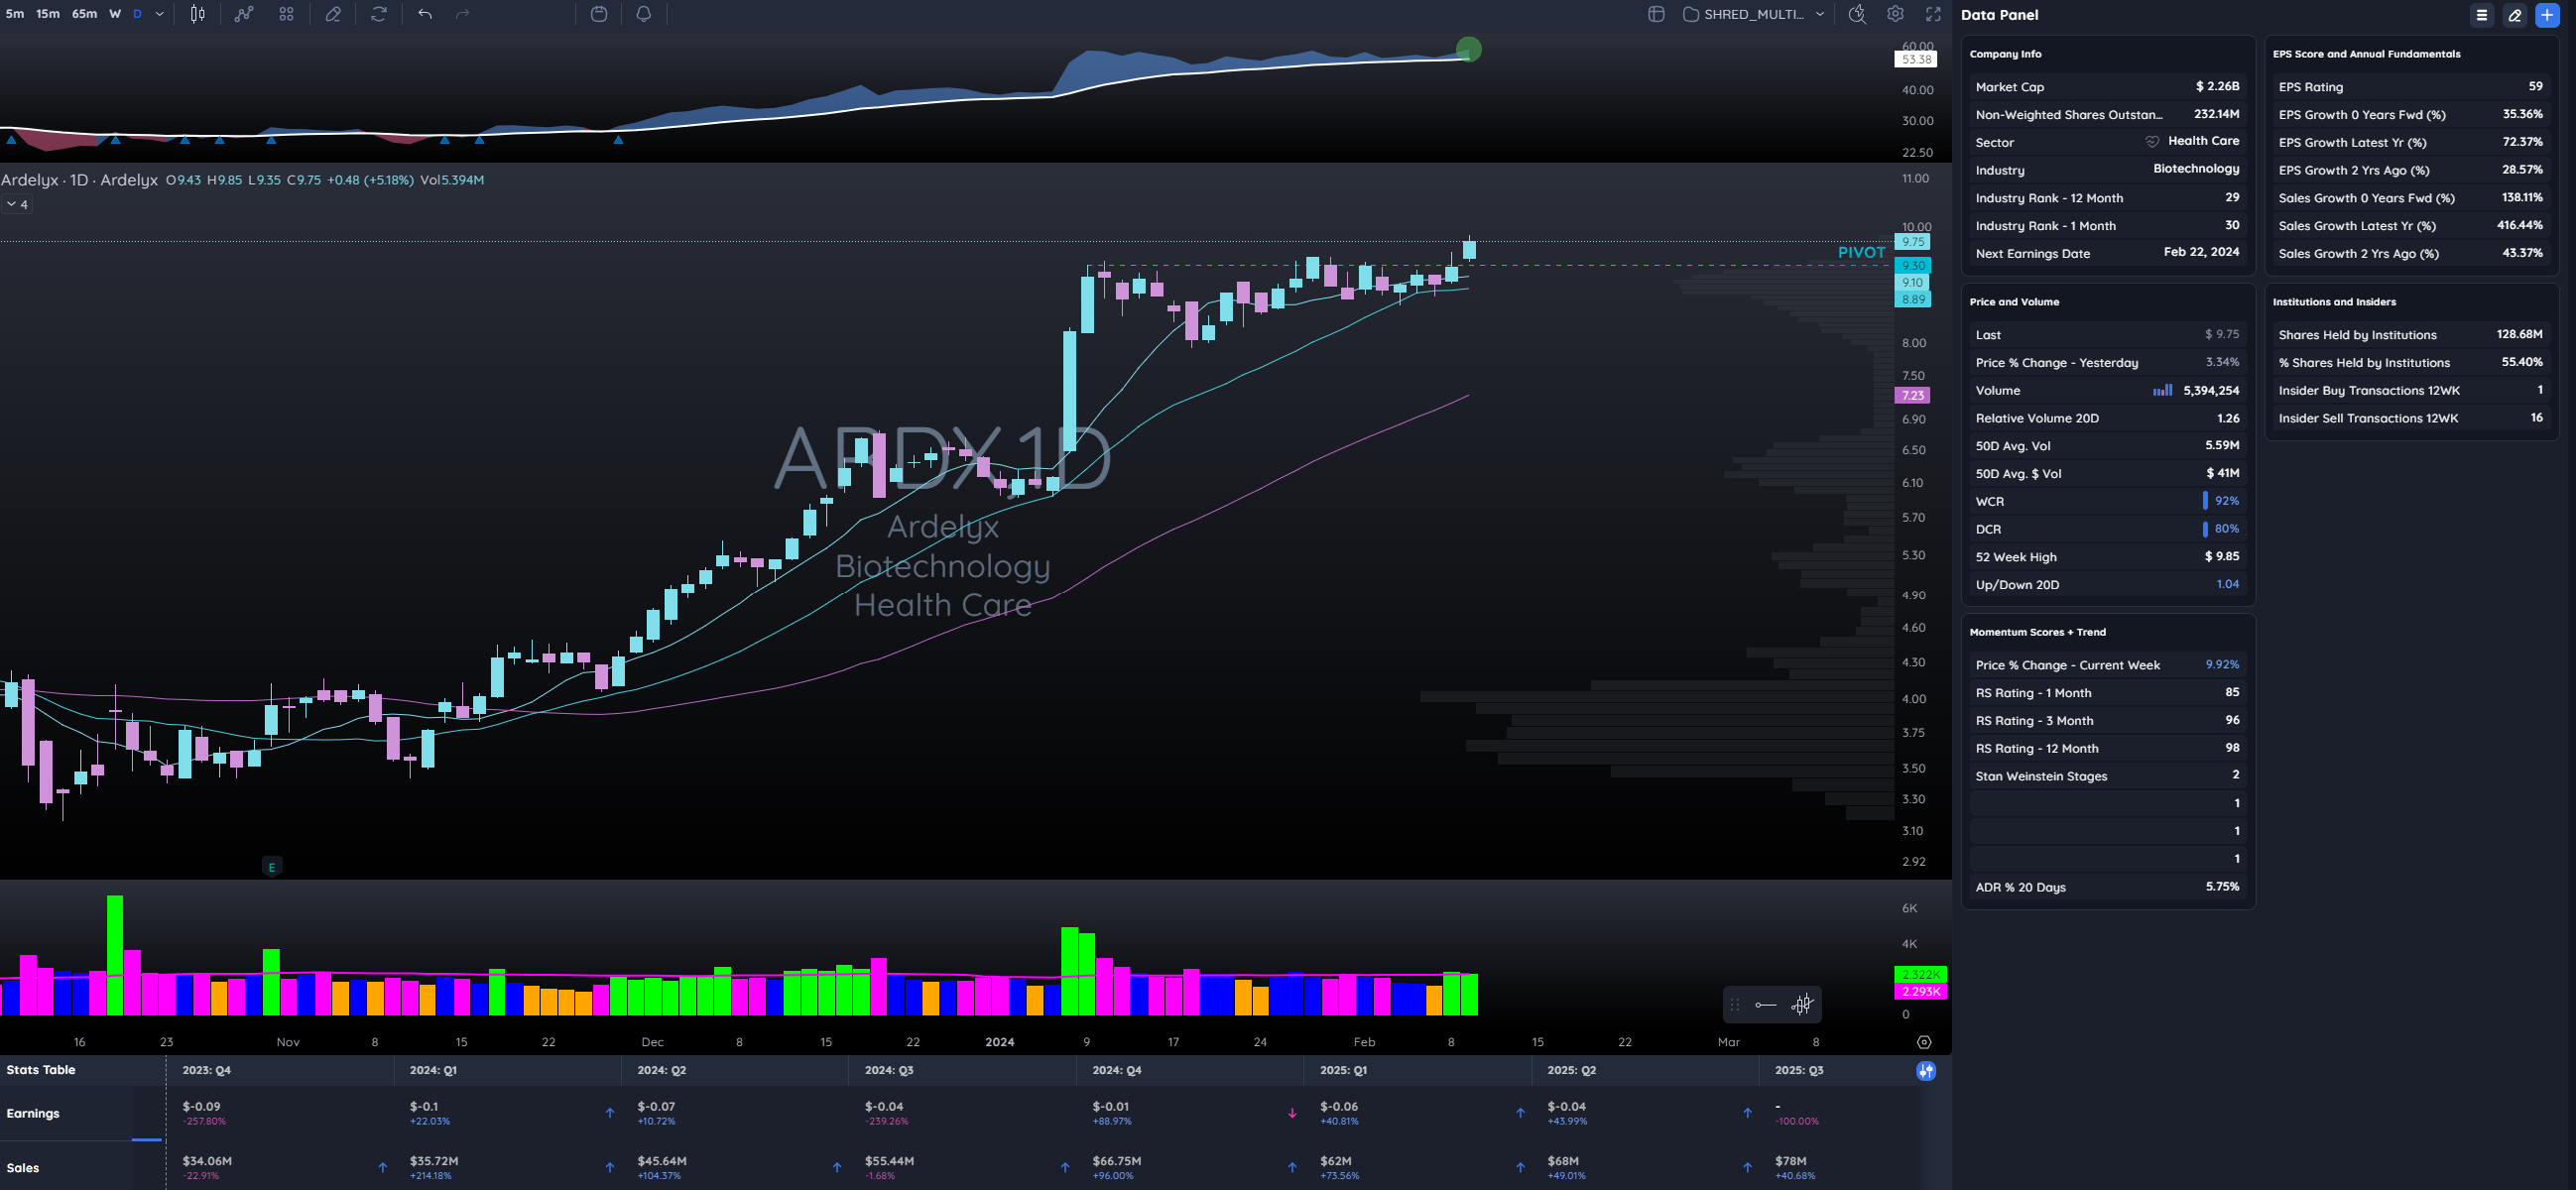Undo the last chart action
The height and width of the screenshot is (1190, 2576).
425,14
